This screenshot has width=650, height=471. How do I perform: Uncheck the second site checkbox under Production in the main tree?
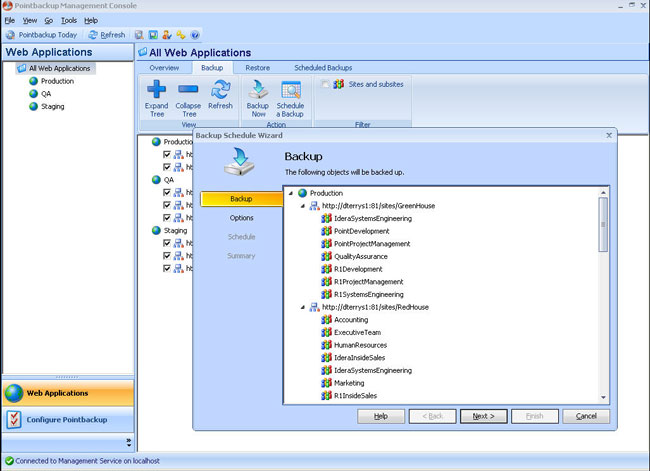(167, 167)
